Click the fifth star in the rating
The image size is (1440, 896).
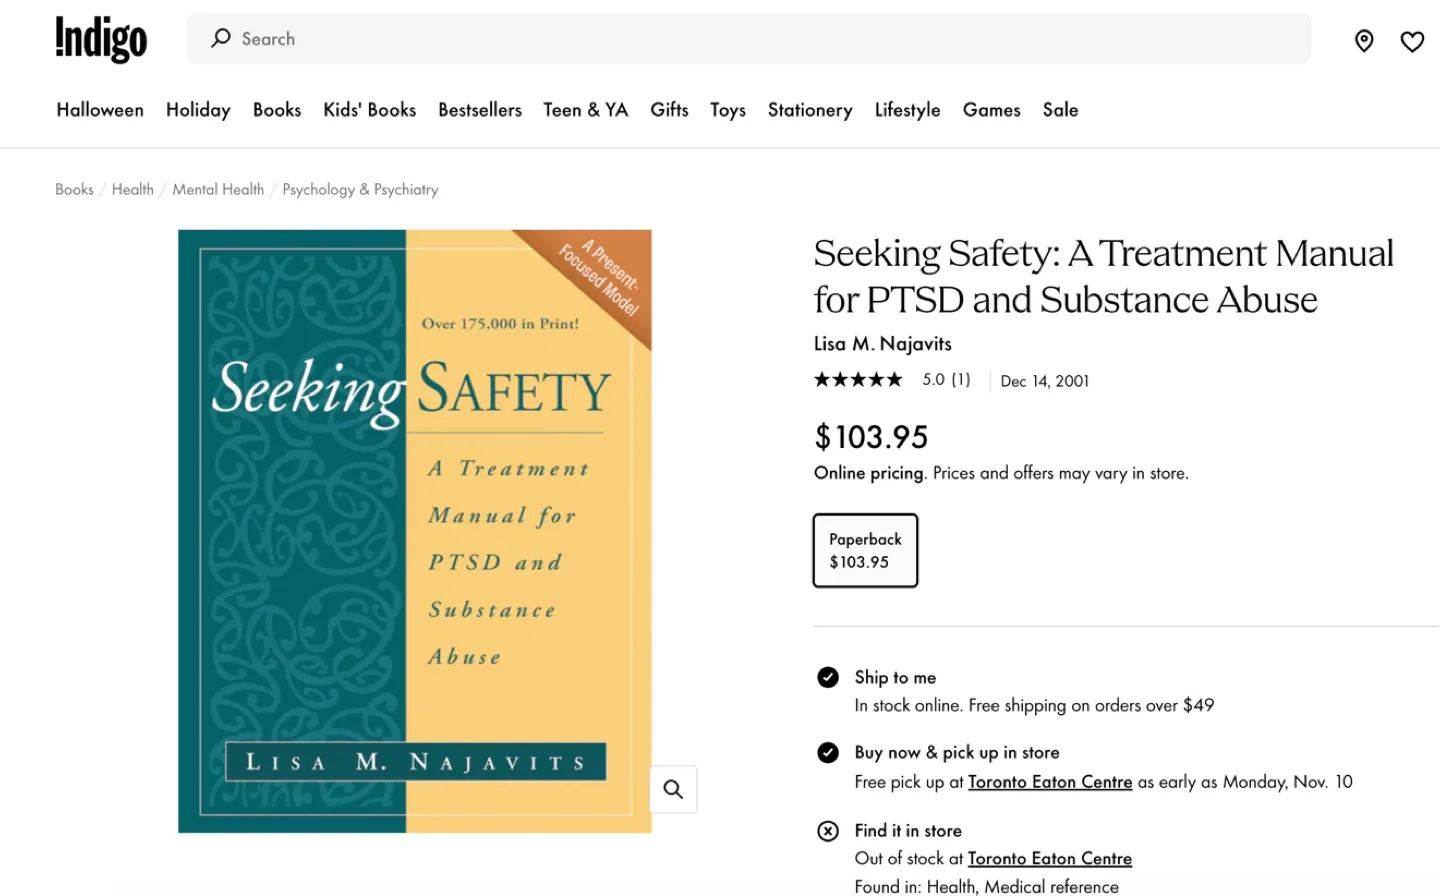(x=893, y=379)
